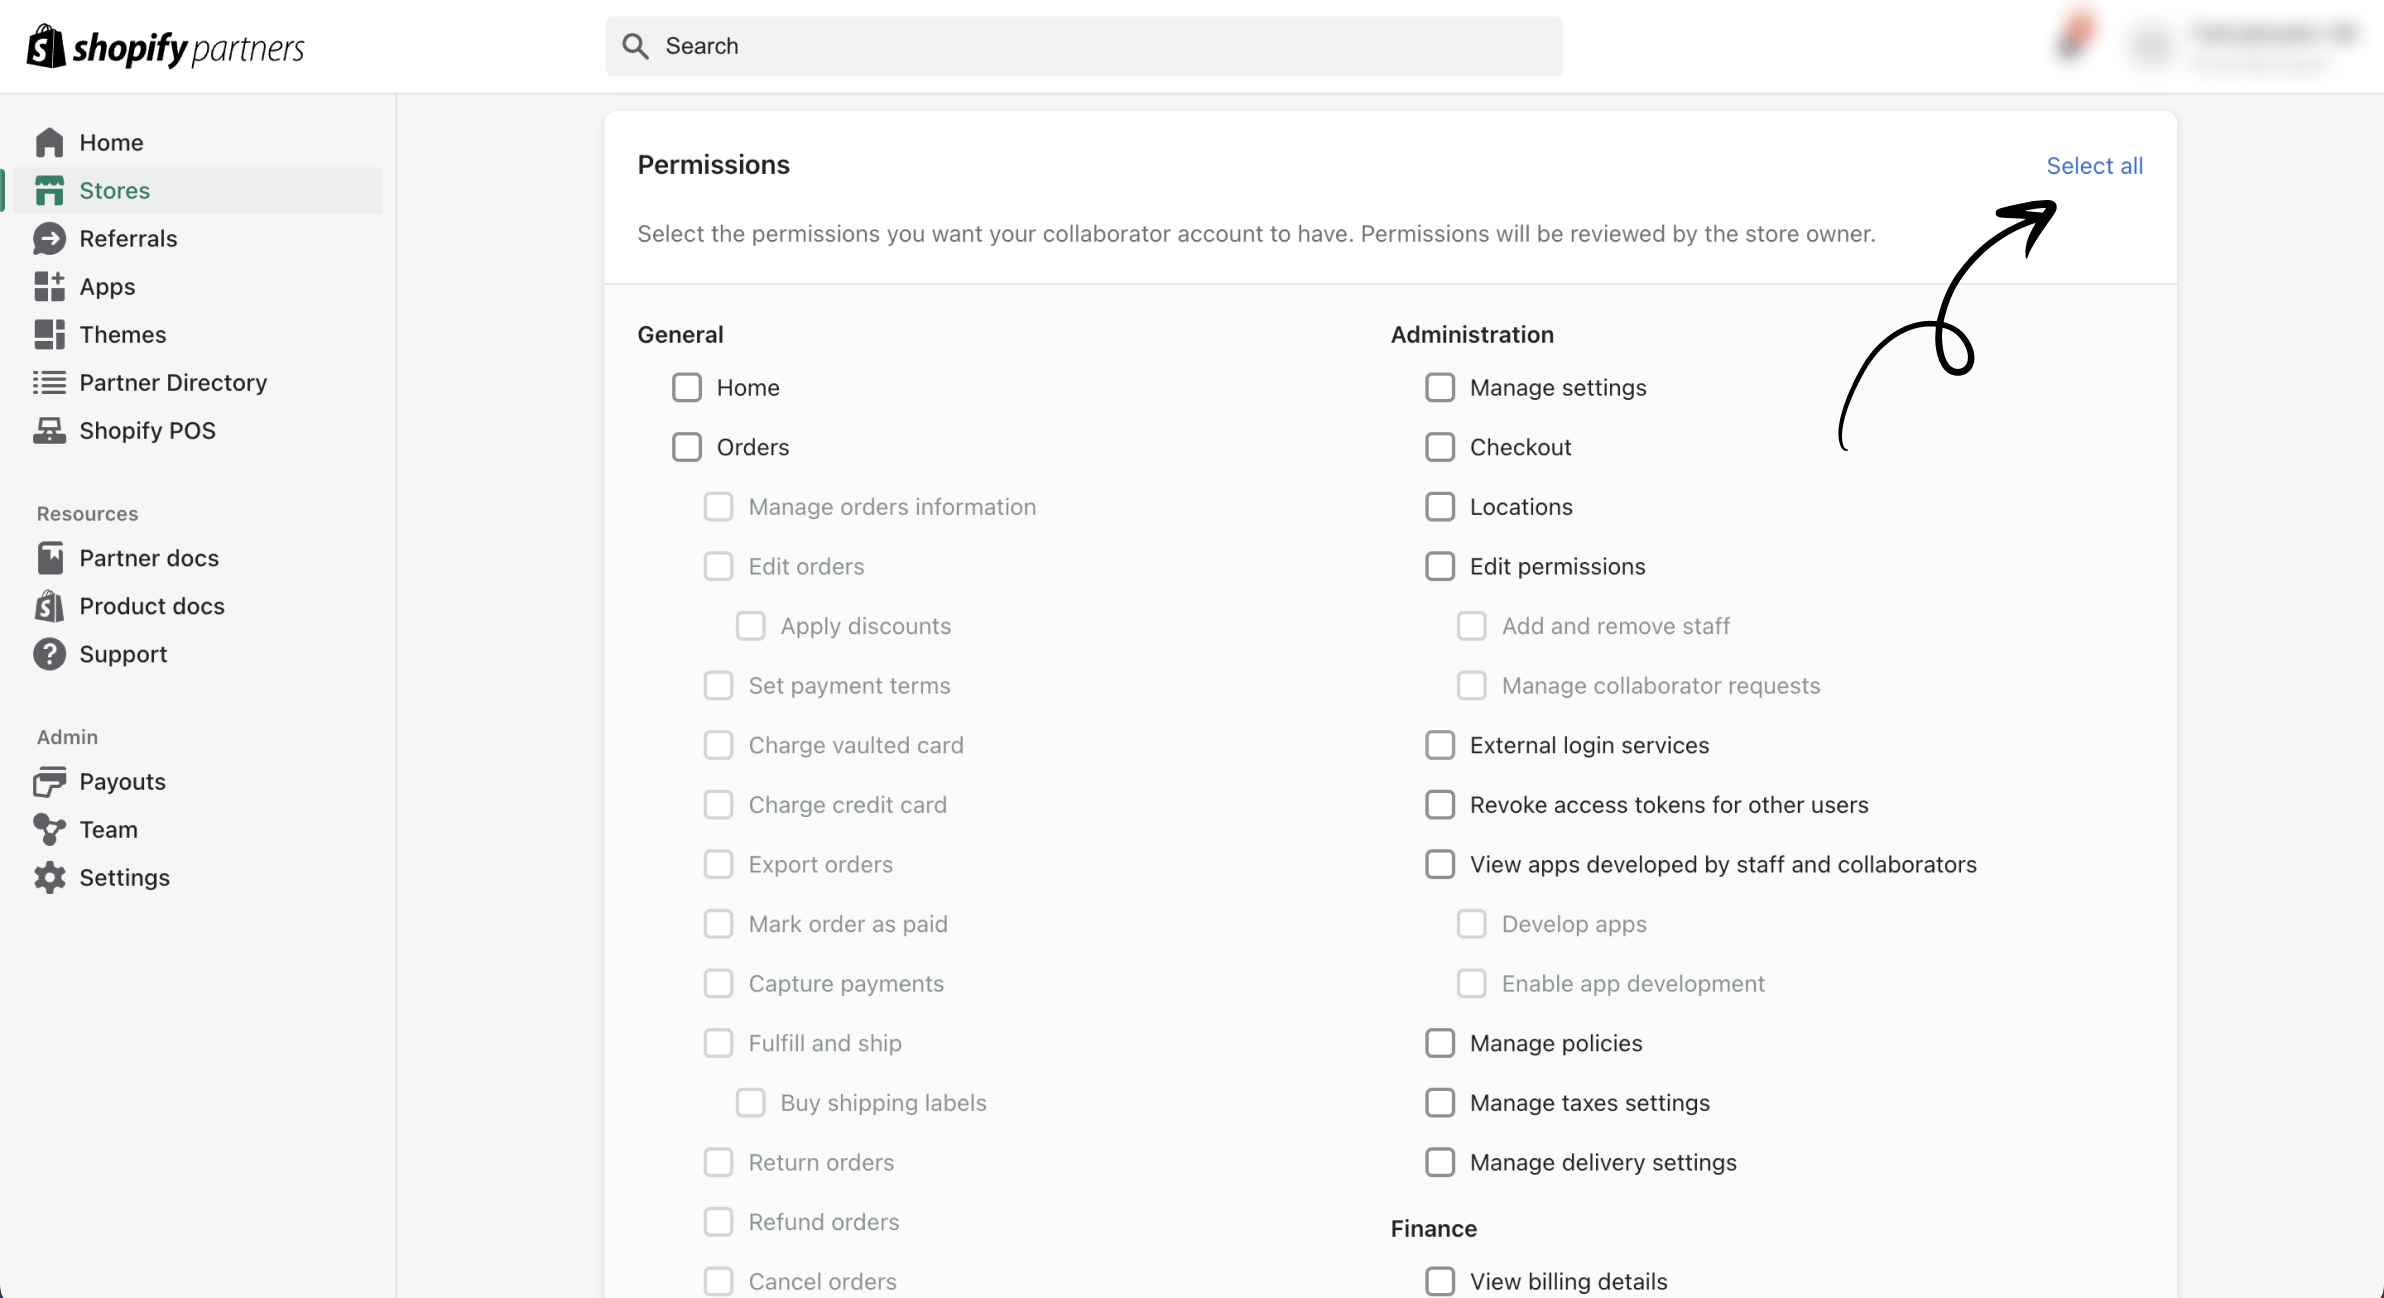Open Home in the sidebar menu

[111, 143]
